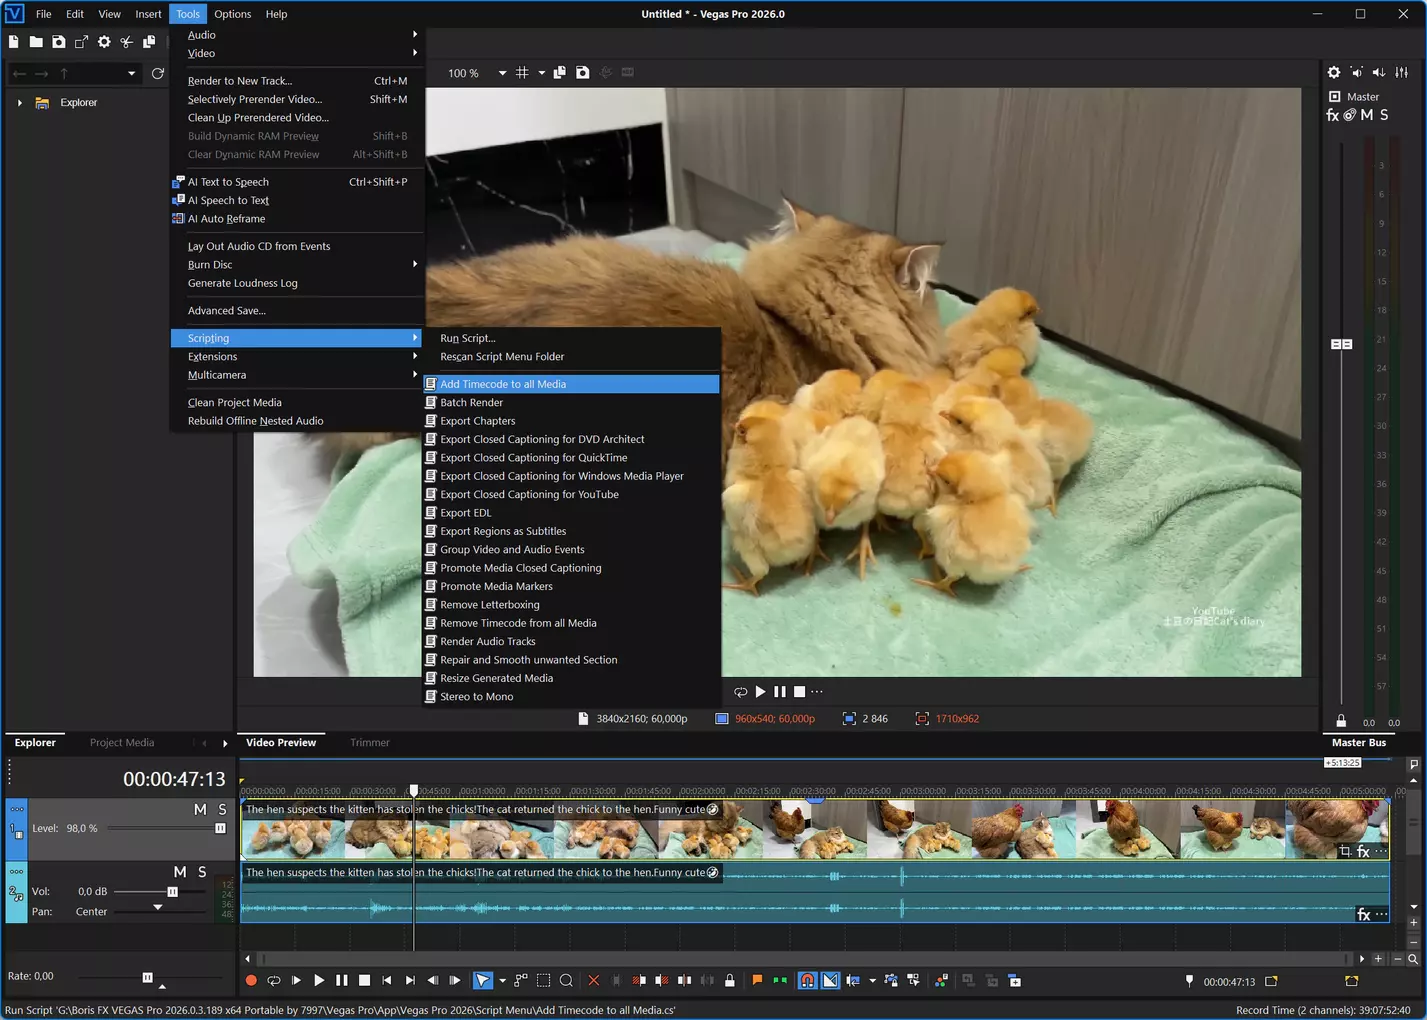
Task: Insert a marker with orange flag icon
Action: tap(757, 981)
